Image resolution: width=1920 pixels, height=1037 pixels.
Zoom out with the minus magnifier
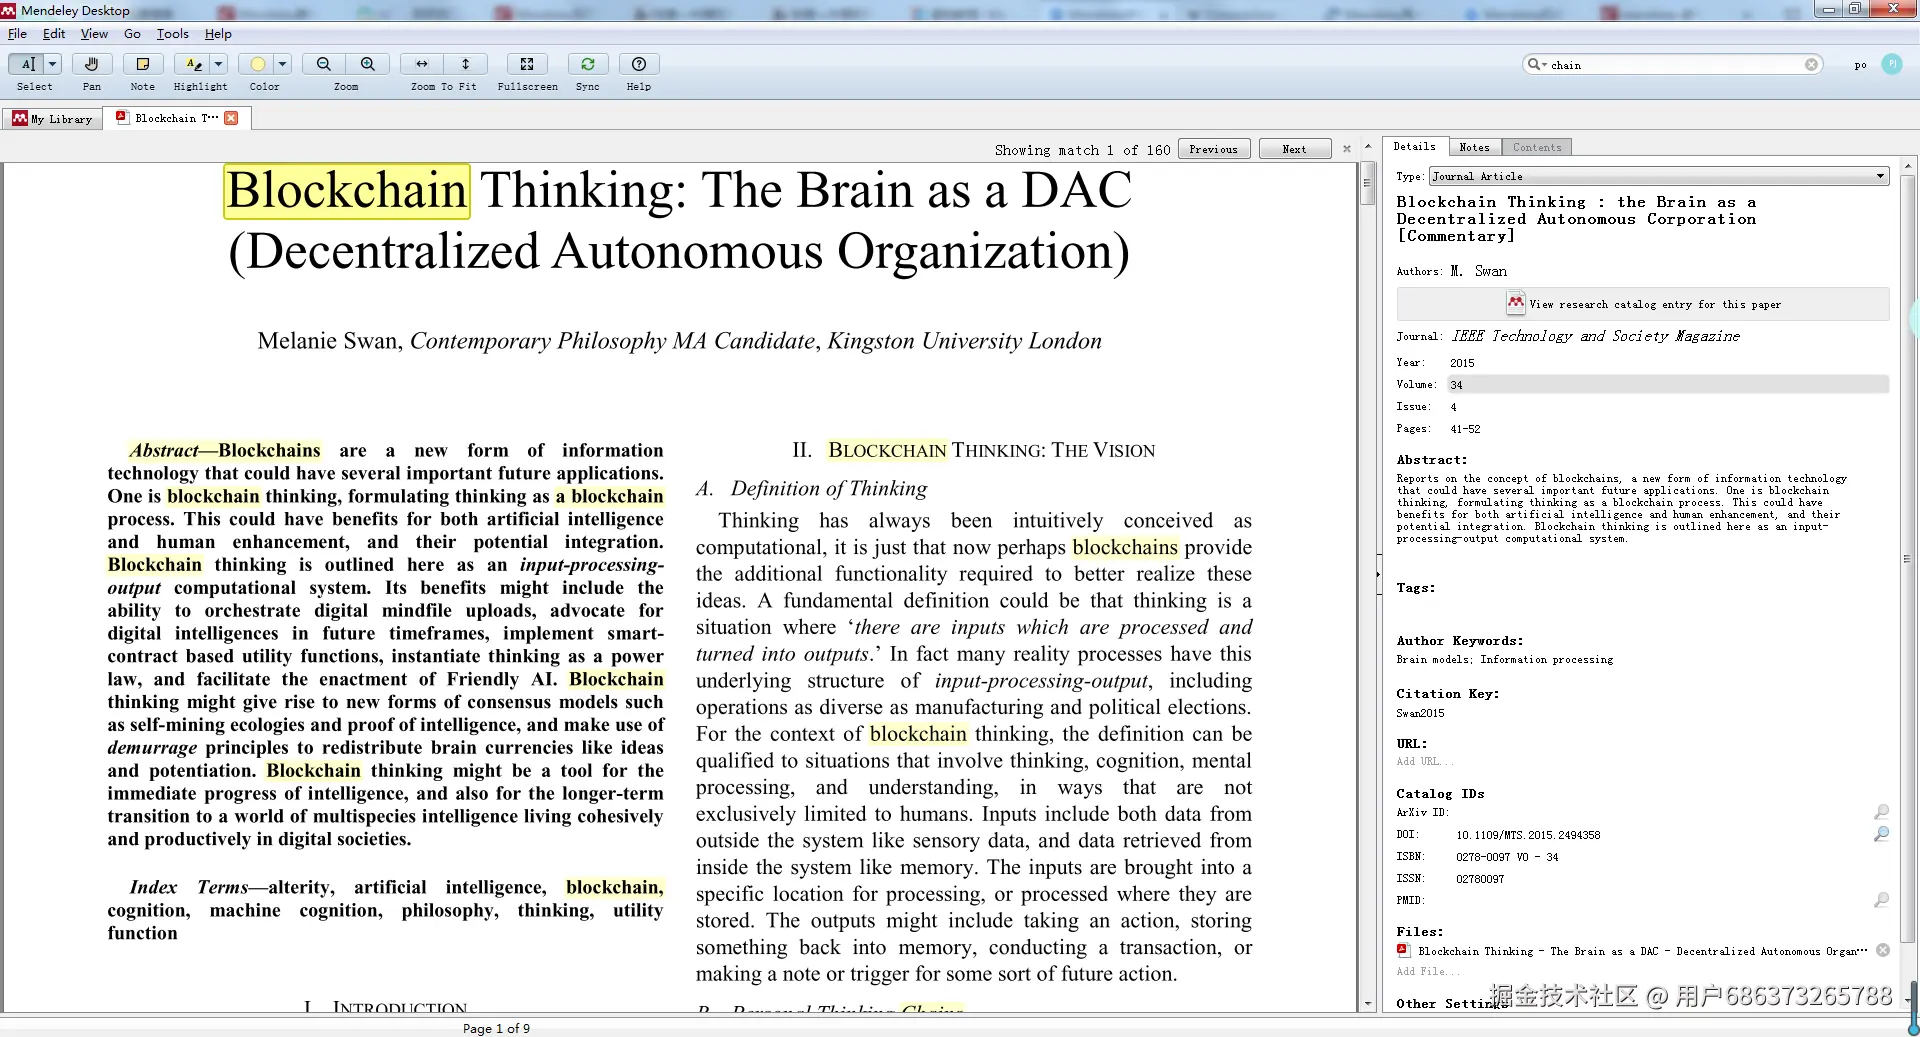point(324,64)
